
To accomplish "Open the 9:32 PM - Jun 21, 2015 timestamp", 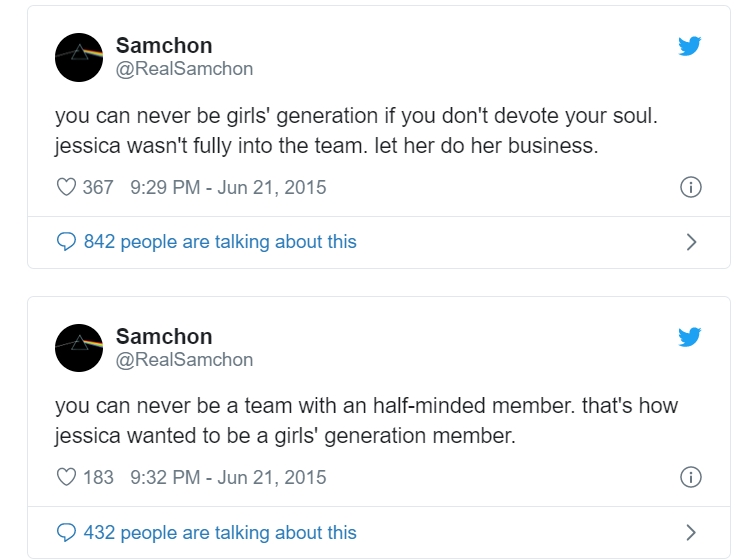I will coord(228,477).
